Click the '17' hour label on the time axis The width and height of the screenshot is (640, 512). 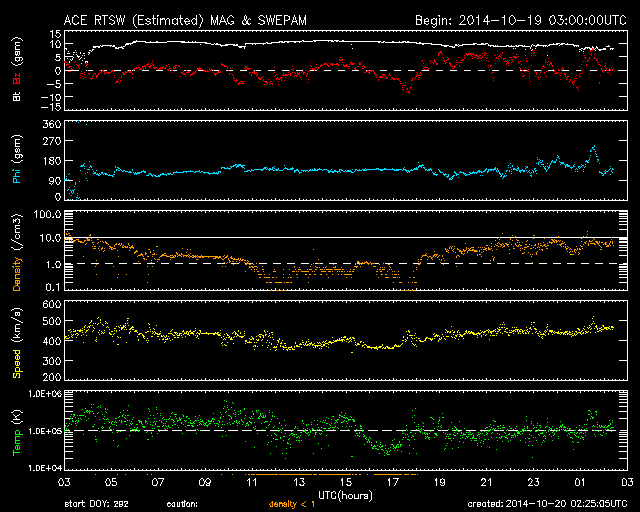[x=393, y=482]
